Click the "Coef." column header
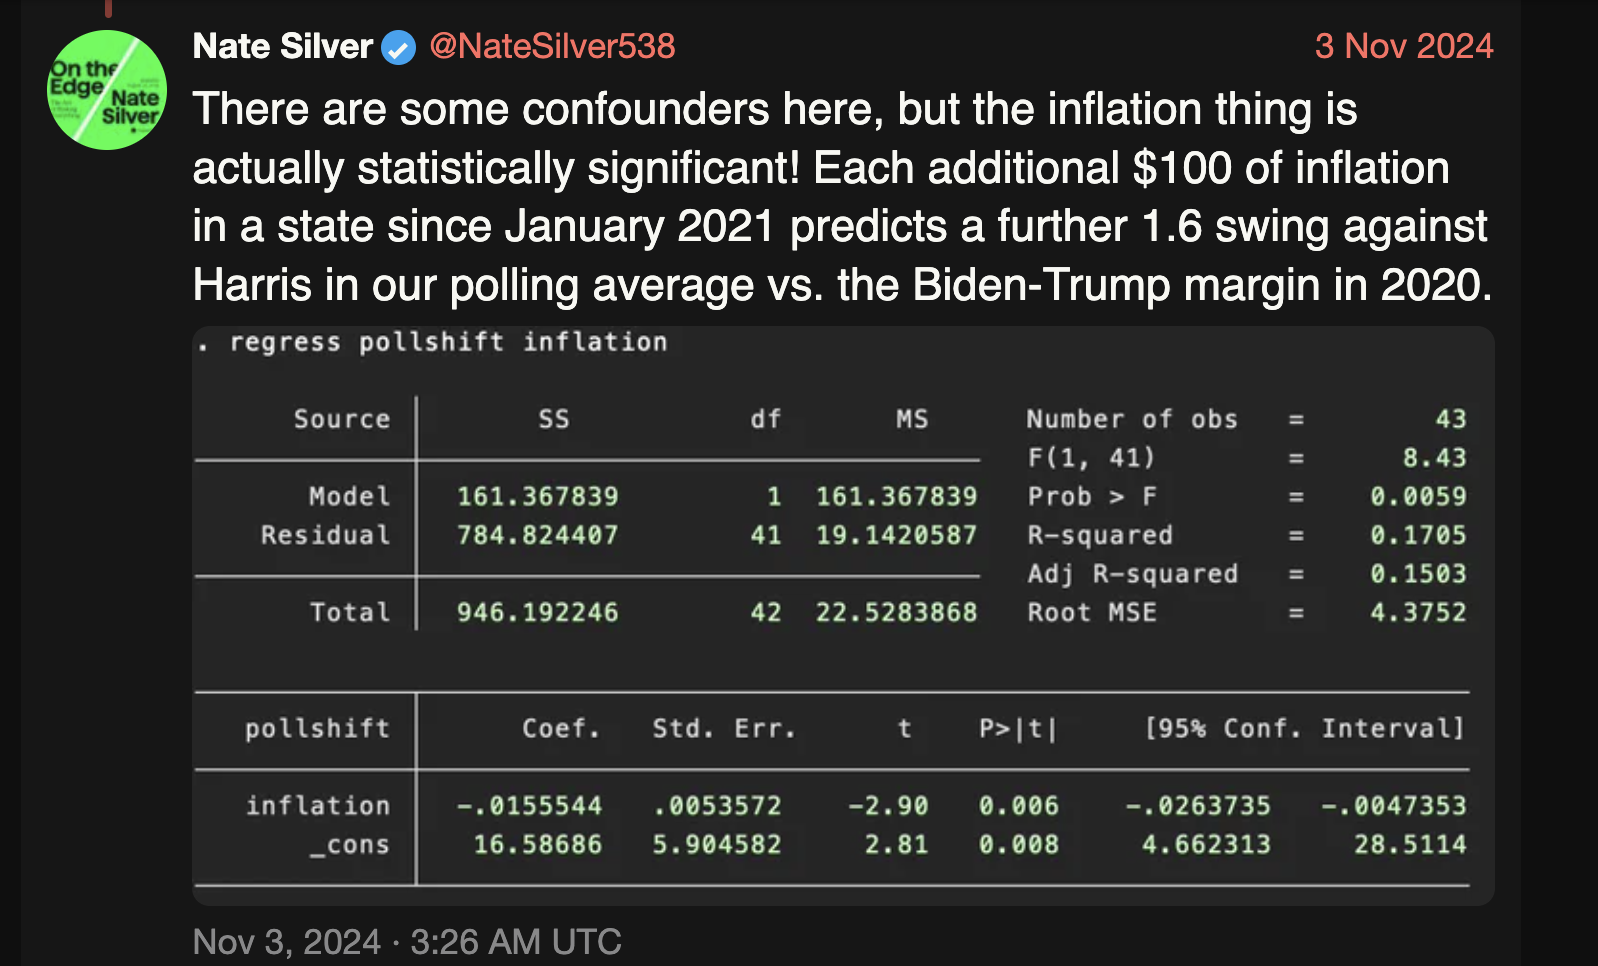 561,728
